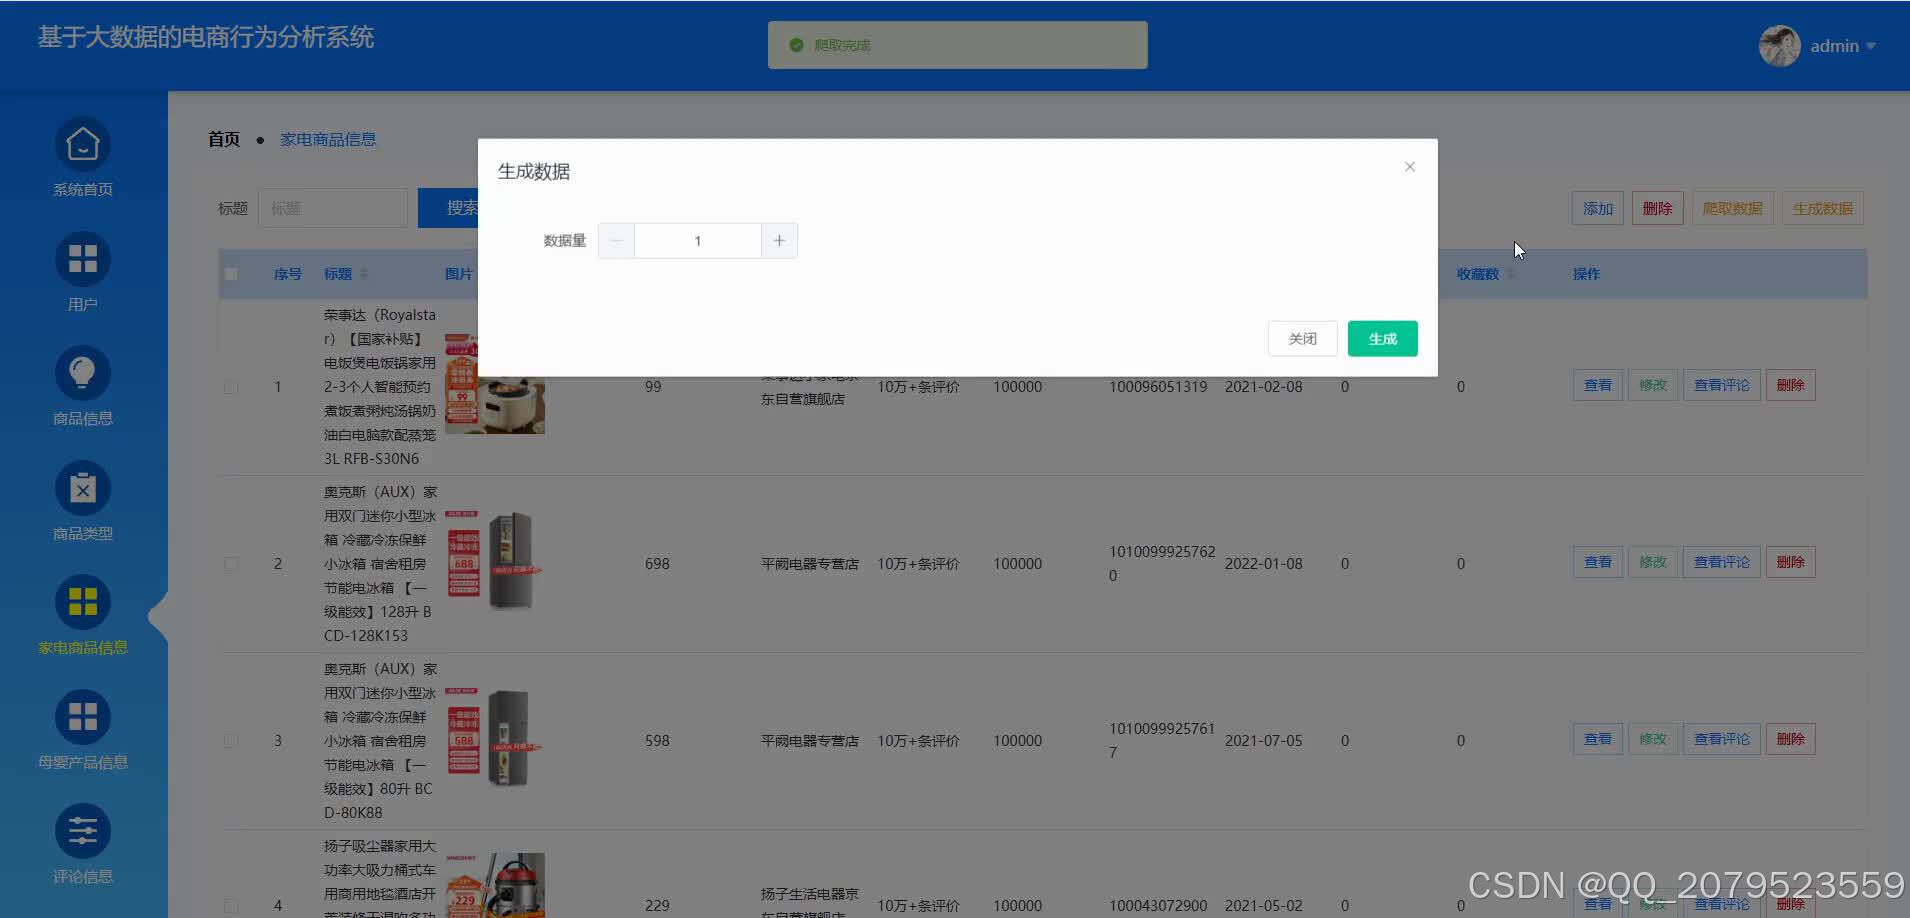This screenshot has height=918, width=1910.
Task: Click 修改 for row 1
Action: point(1653,385)
